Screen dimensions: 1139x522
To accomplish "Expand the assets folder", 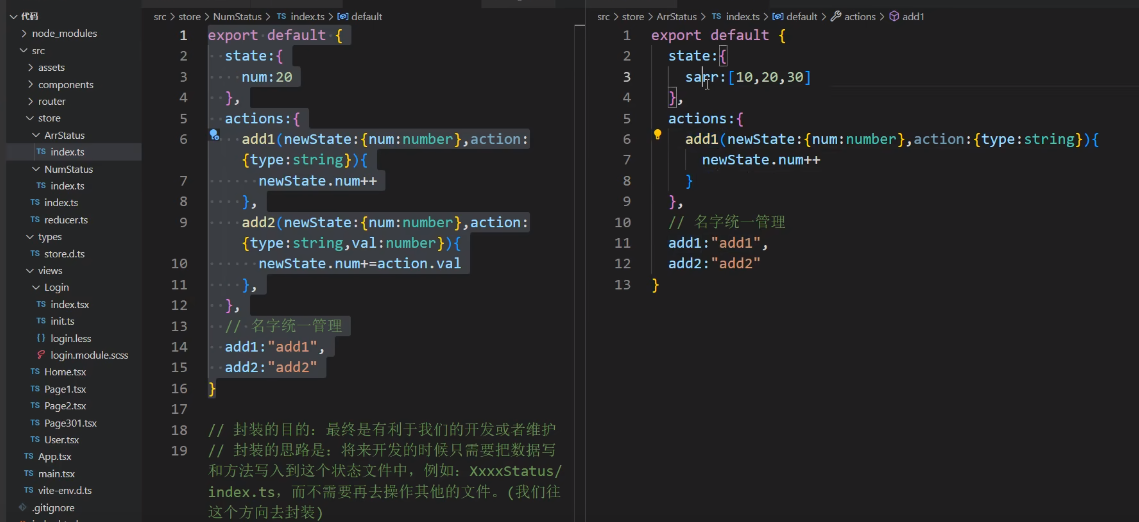I will [31, 68].
